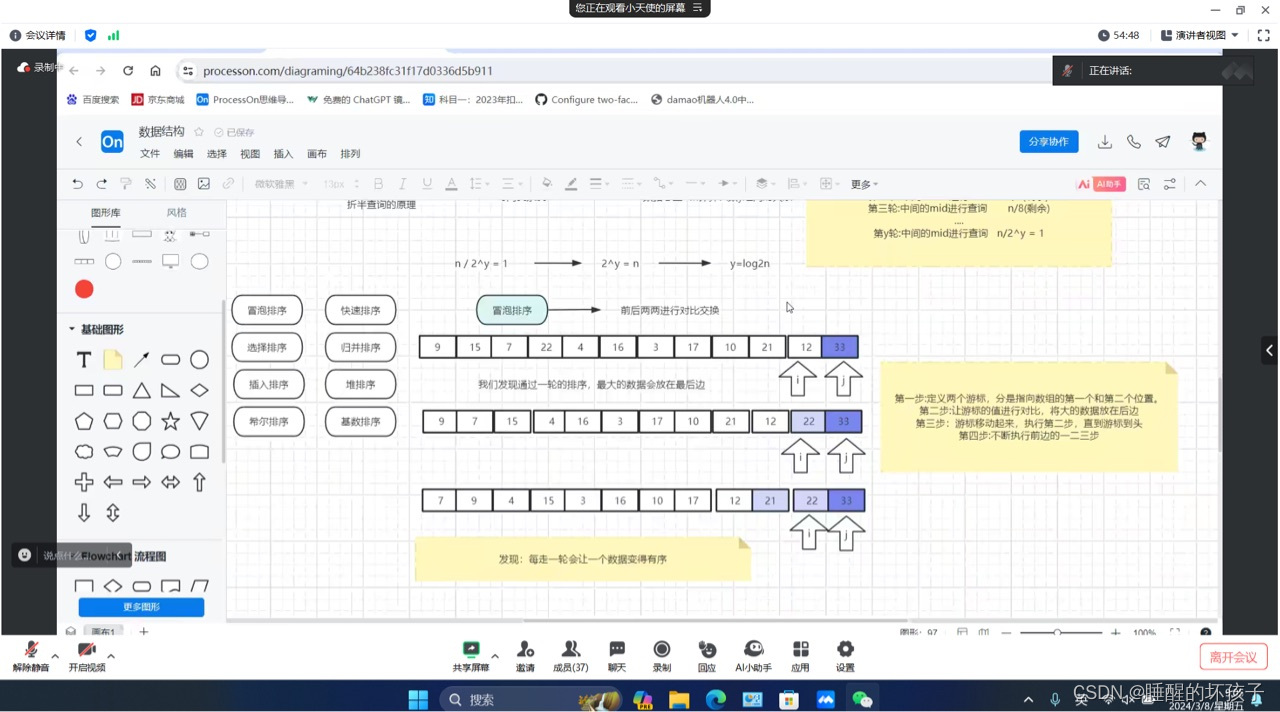Open WeChat from the taskbar
This screenshot has width=1280, height=712.
tap(862, 700)
